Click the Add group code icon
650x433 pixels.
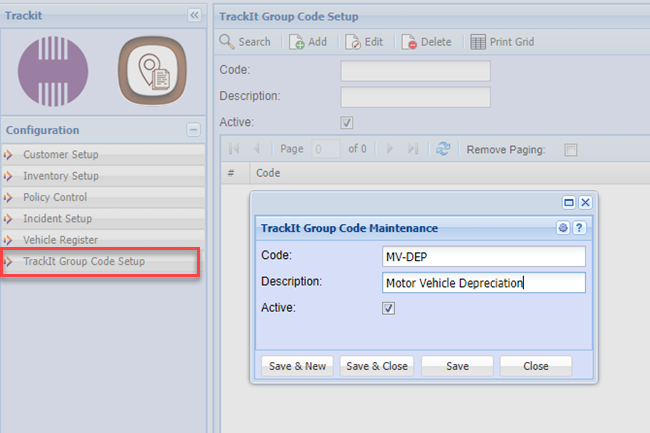297,42
